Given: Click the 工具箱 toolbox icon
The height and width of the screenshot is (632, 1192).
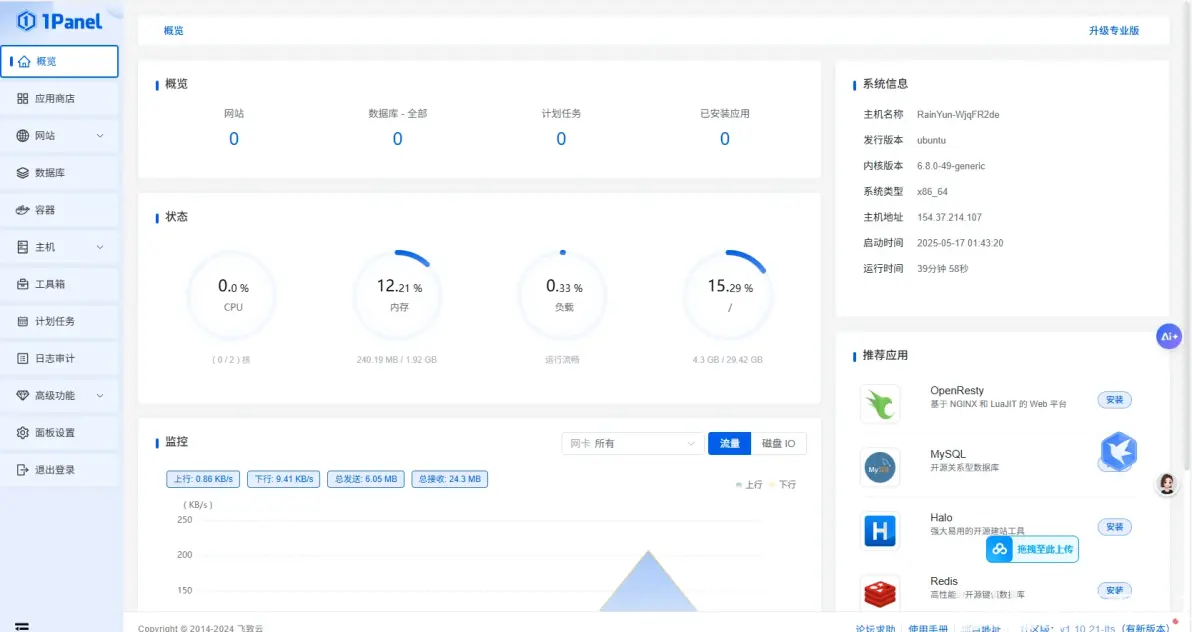Looking at the screenshot, I should click(23, 284).
